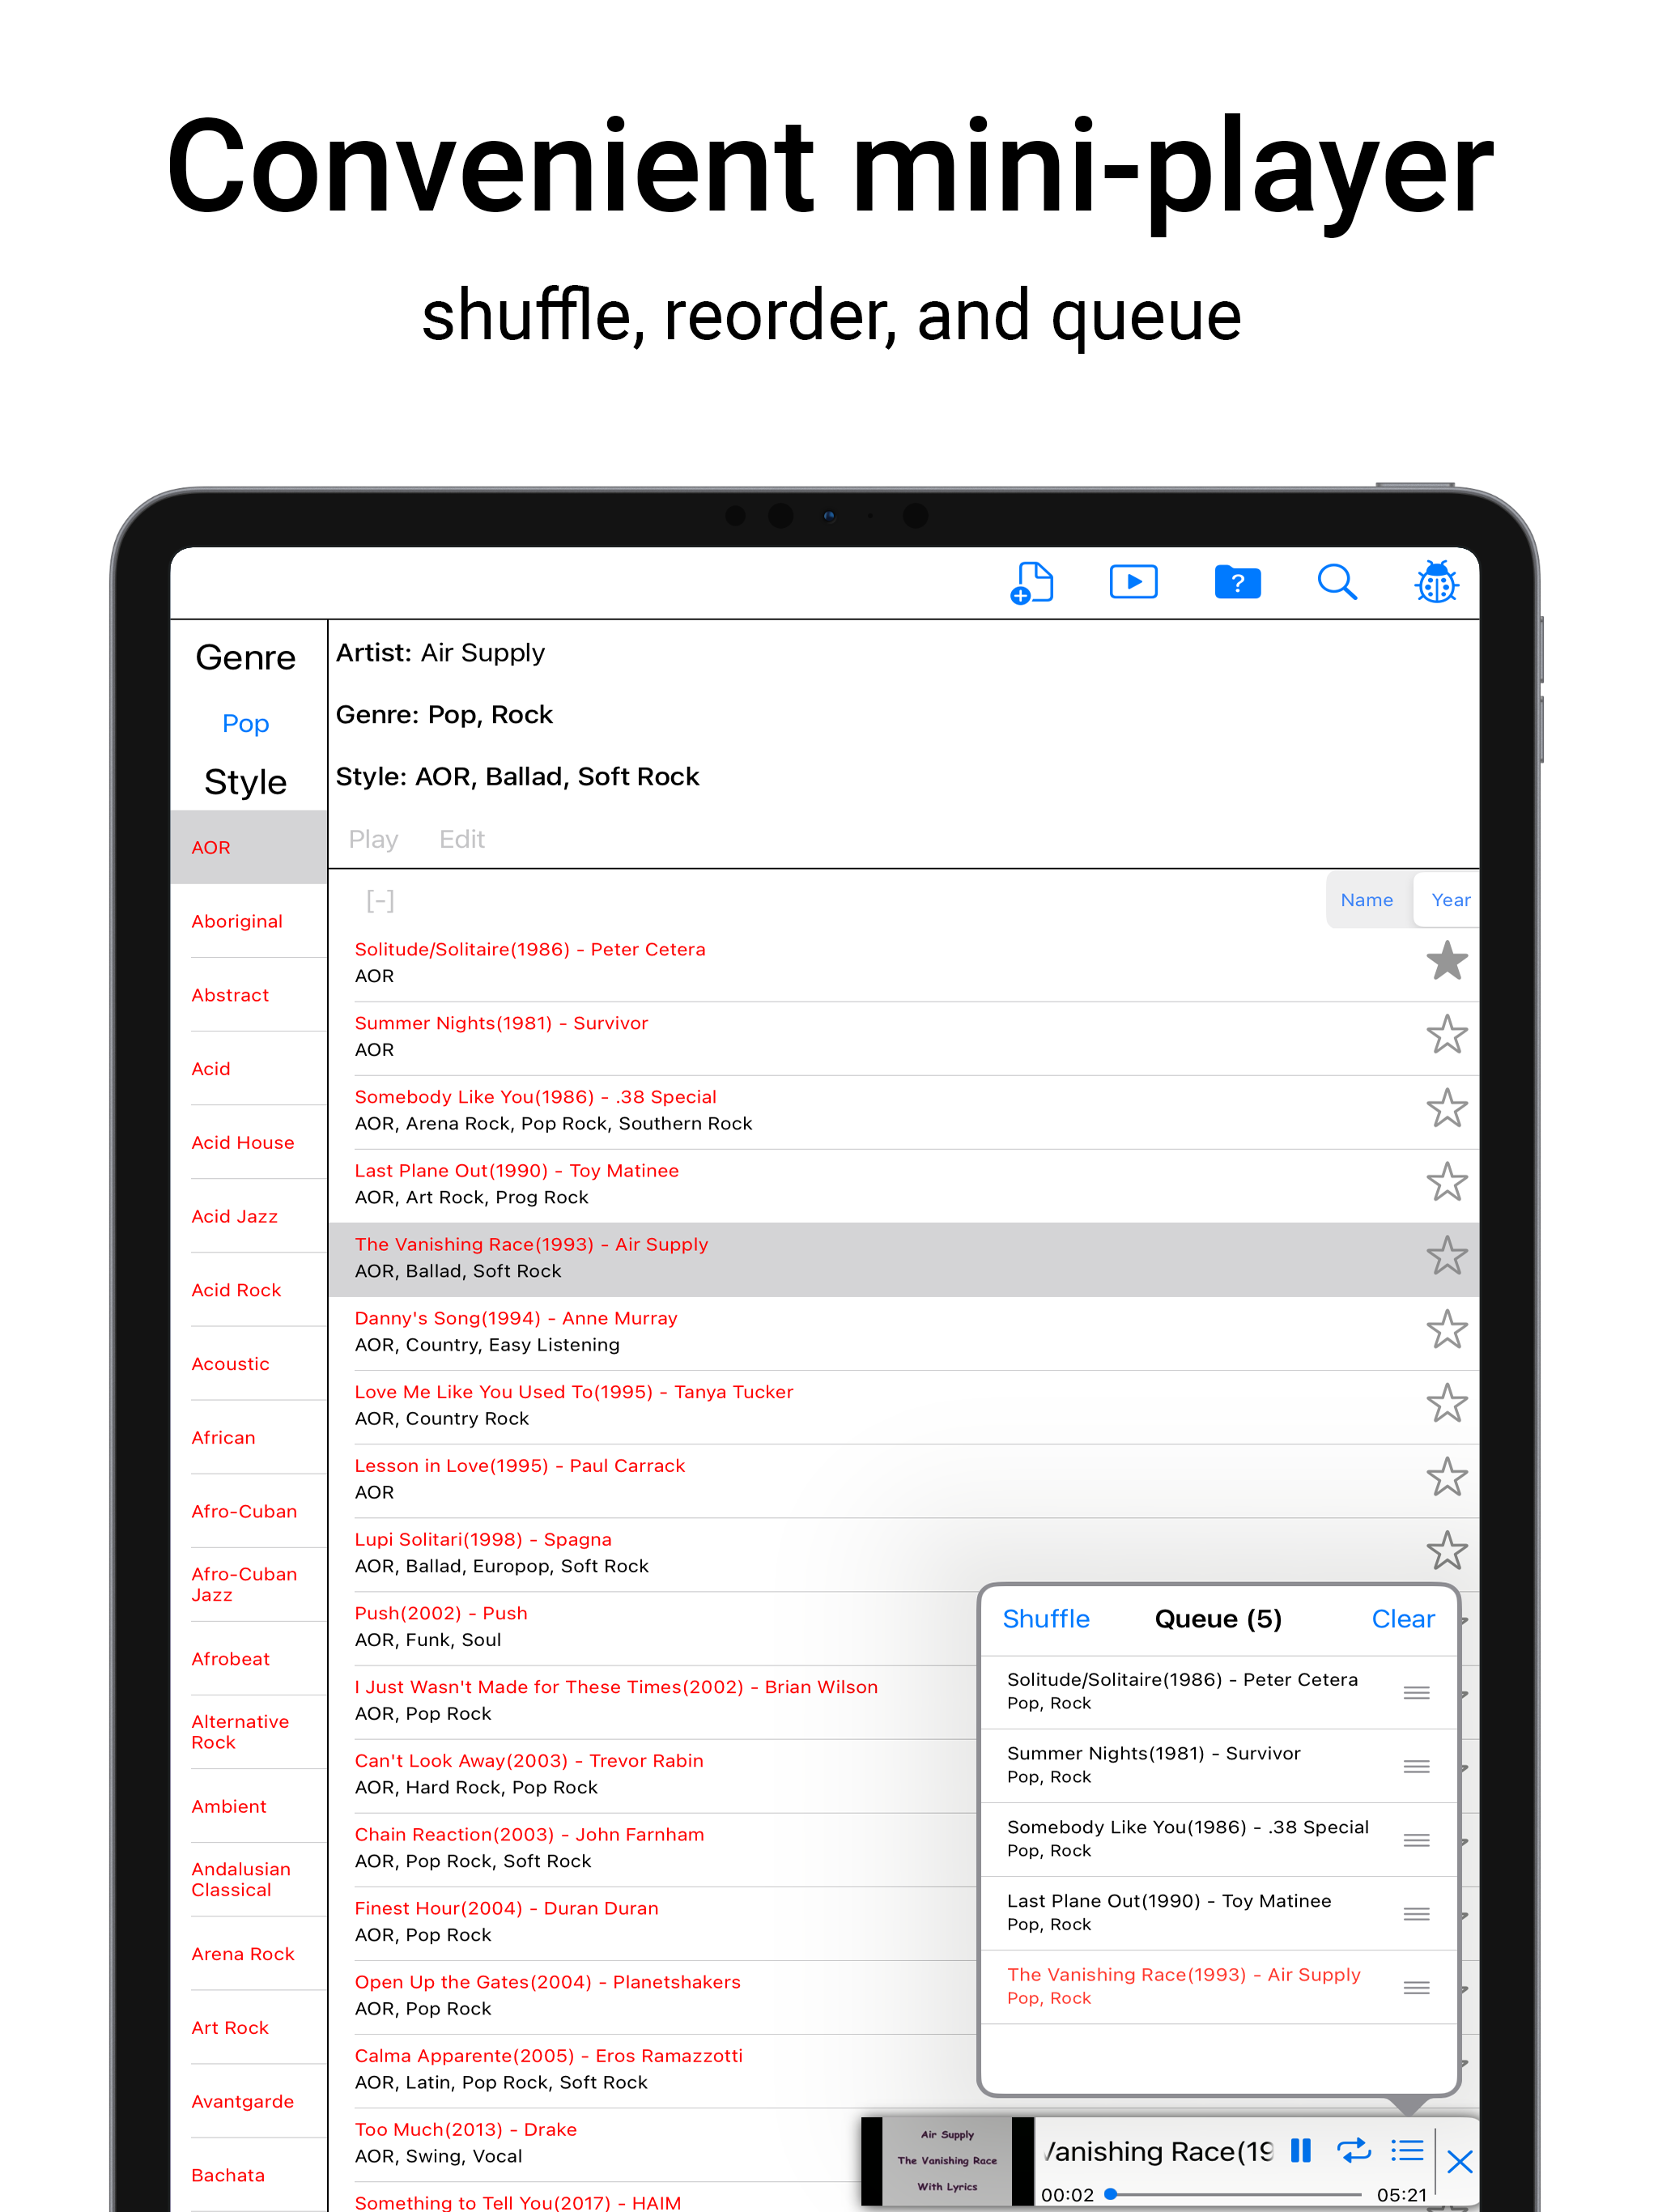The height and width of the screenshot is (2212, 1658).
Task: Select Ambient style
Action: point(249,1806)
